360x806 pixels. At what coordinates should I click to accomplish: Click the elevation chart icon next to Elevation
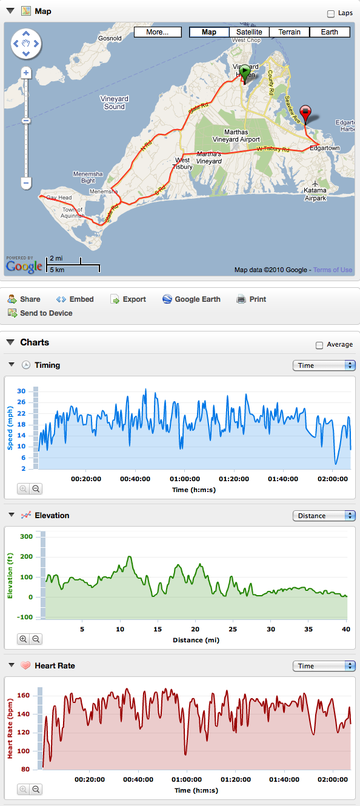click(x=26, y=515)
